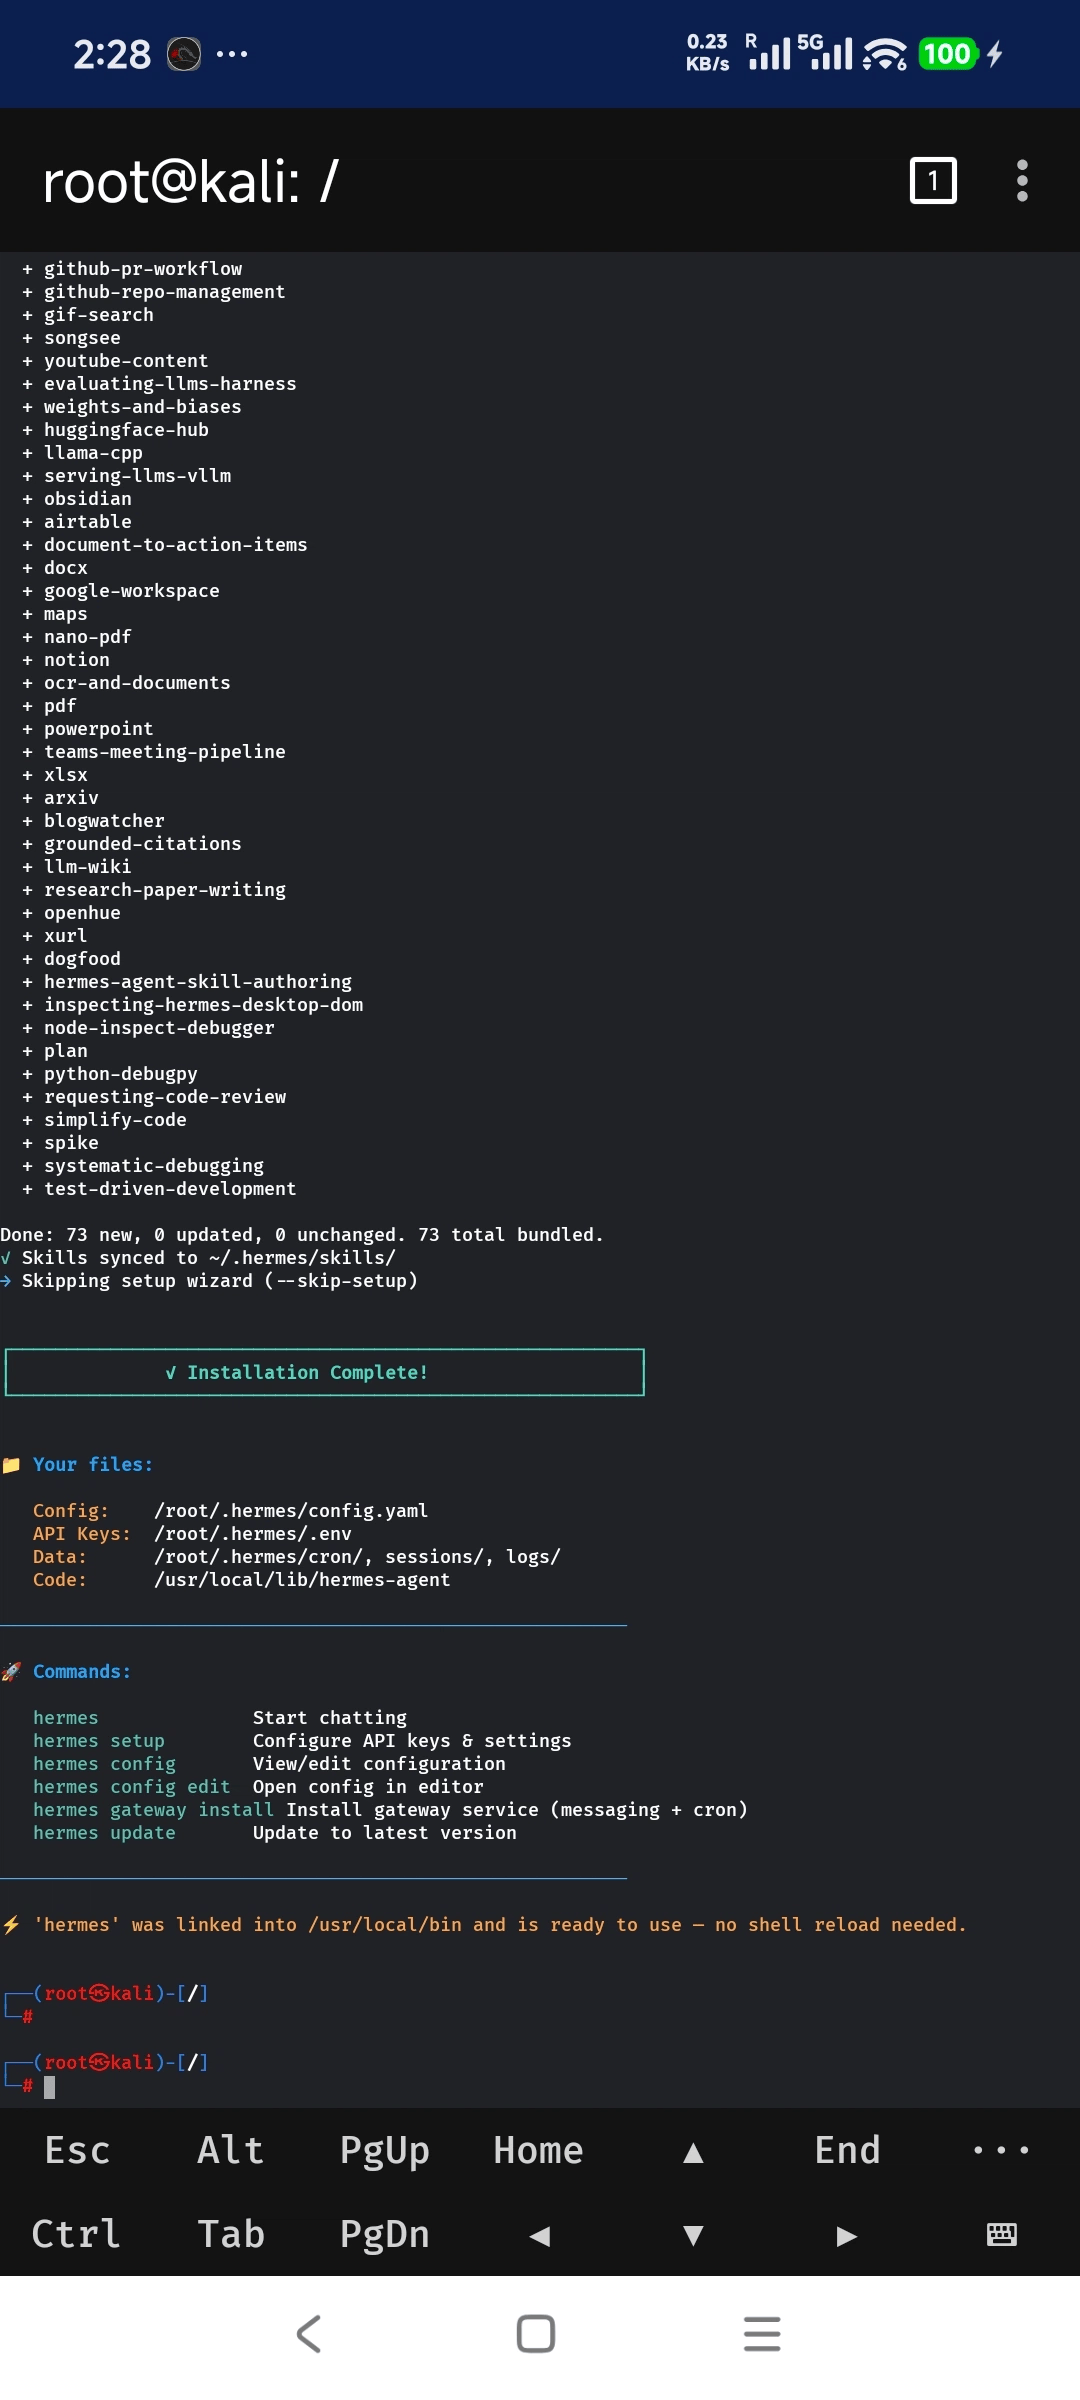Viewport: 1080px width, 2400px height.
Task: Tap the End key
Action: tap(847, 2150)
